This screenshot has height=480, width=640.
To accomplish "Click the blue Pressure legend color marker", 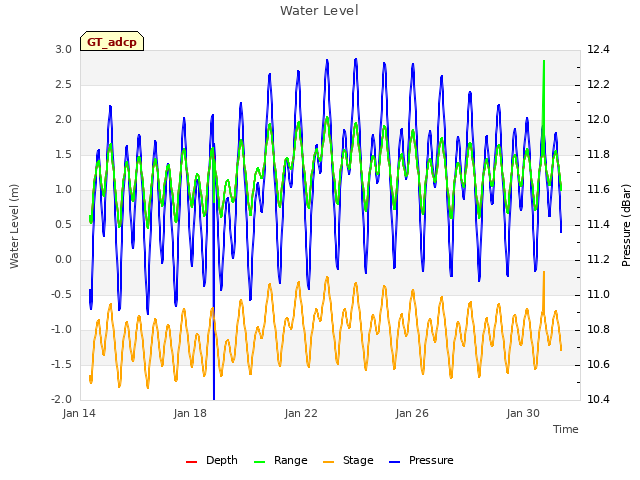I will click(394, 462).
